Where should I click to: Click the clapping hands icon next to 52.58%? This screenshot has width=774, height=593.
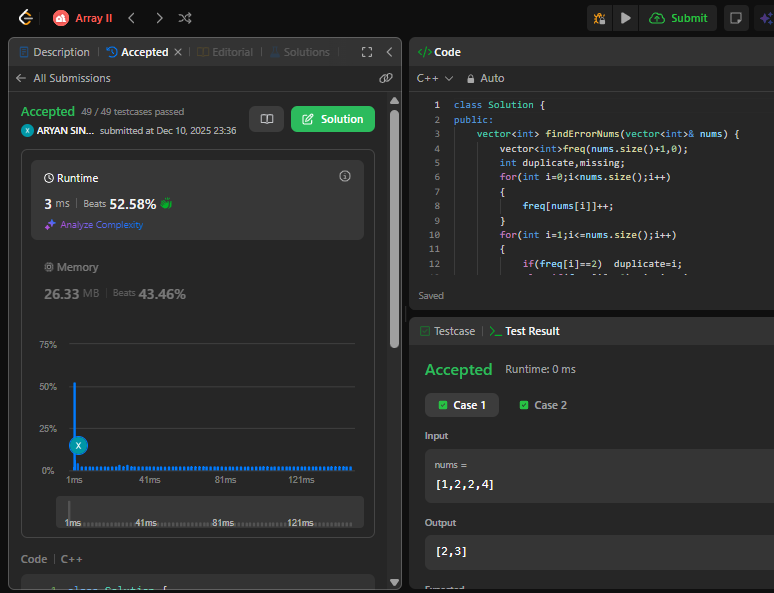(166, 203)
